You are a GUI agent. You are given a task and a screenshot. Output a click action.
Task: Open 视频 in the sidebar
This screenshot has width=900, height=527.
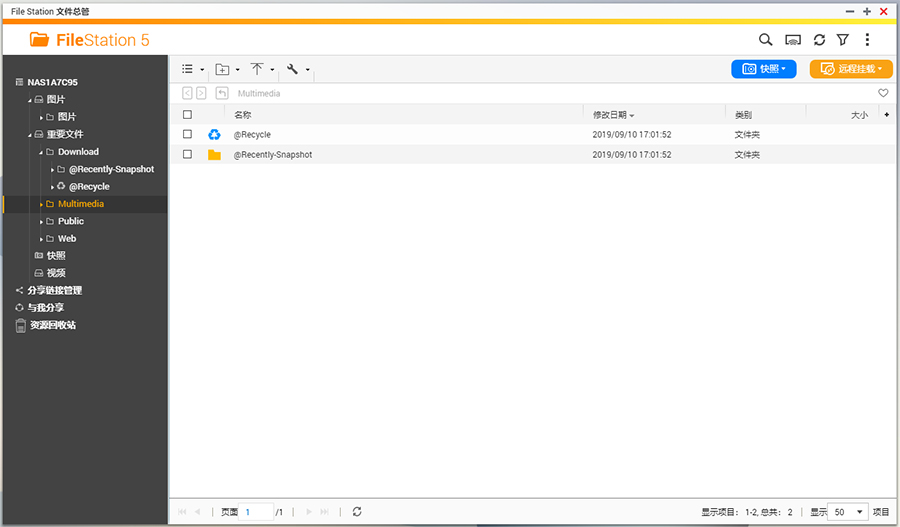56,273
